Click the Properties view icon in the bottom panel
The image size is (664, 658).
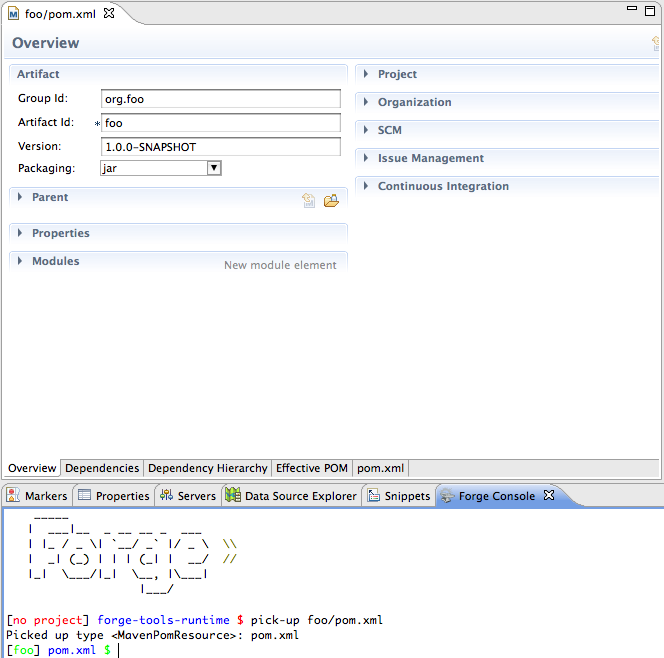click(84, 495)
